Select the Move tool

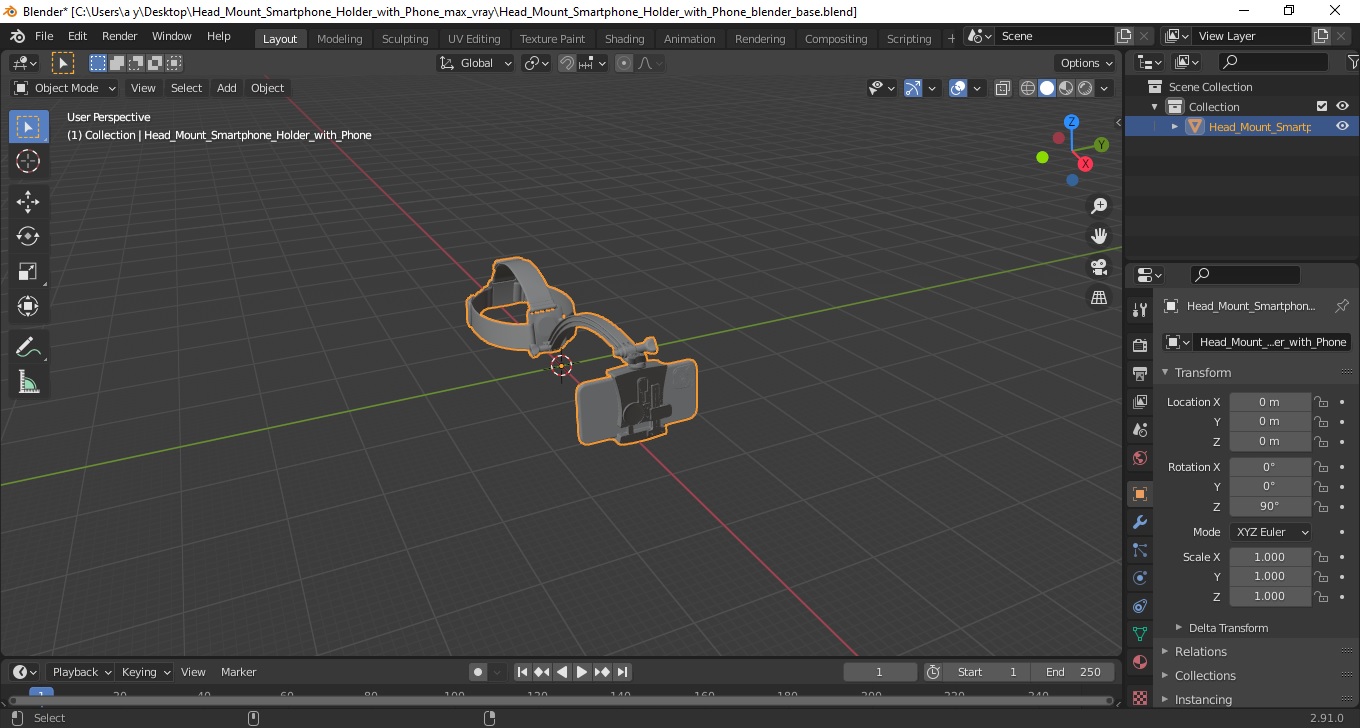28,202
